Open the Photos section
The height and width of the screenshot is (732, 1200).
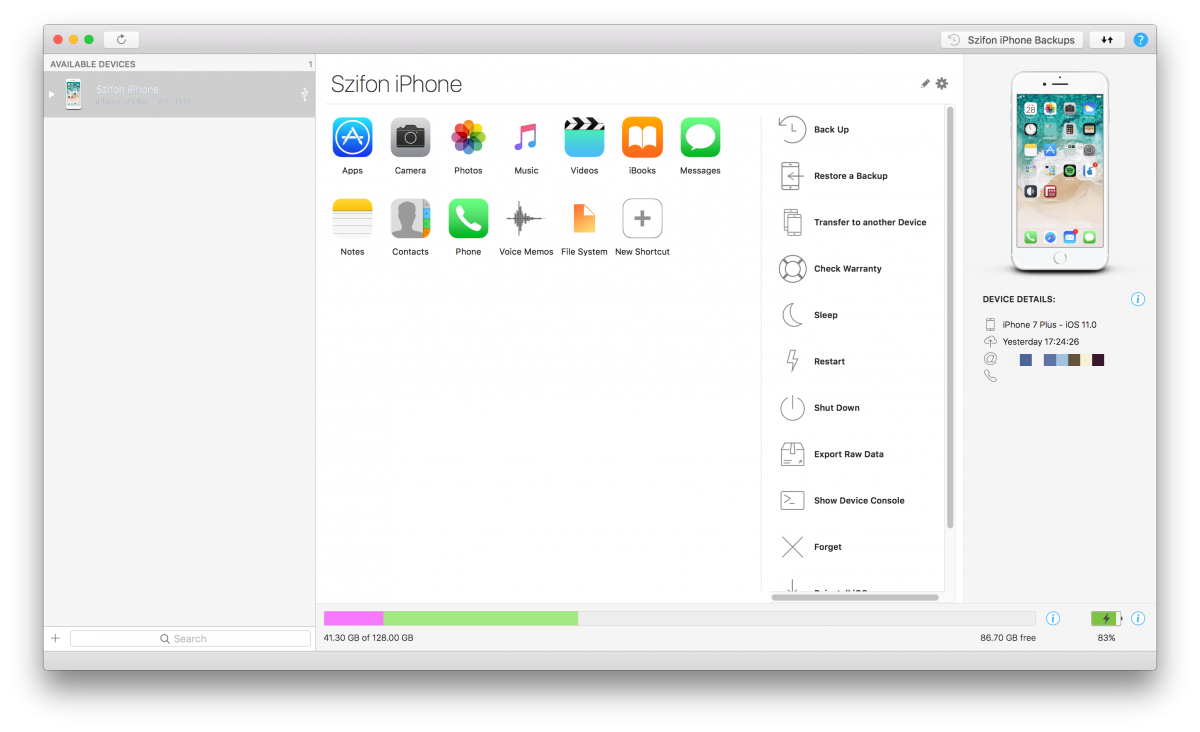pos(468,138)
